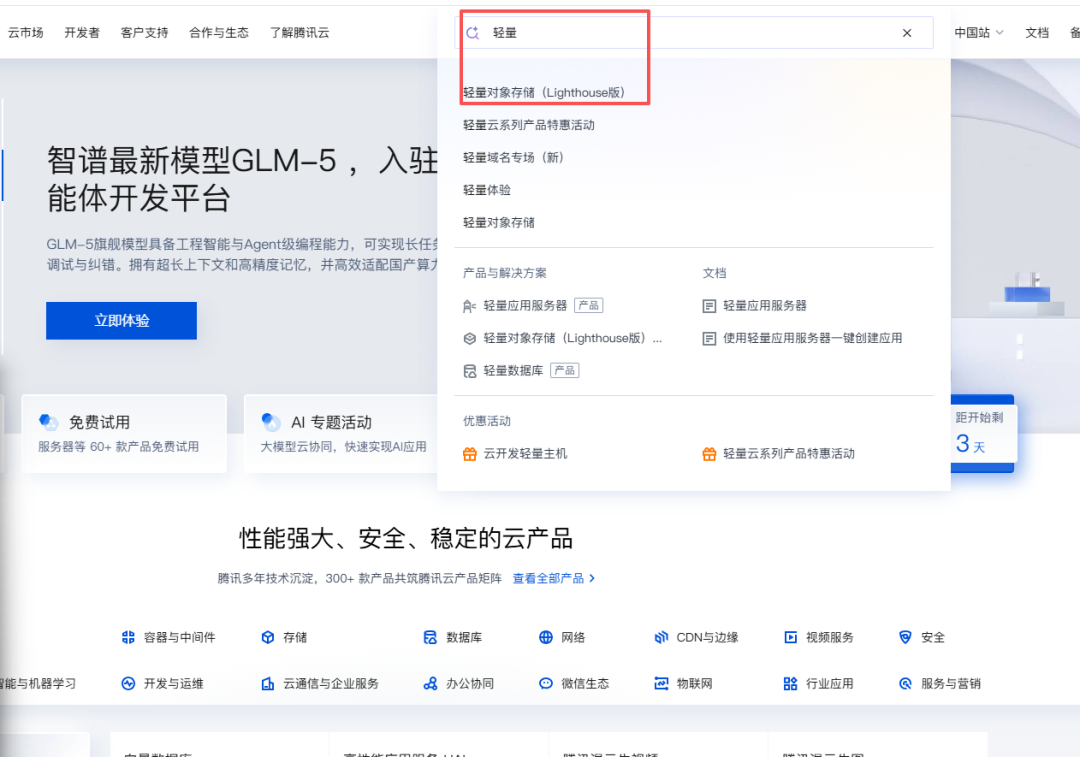Click the 距开始剩 3 天 countdown card
The image size is (1080, 757).
[x=982, y=433]
